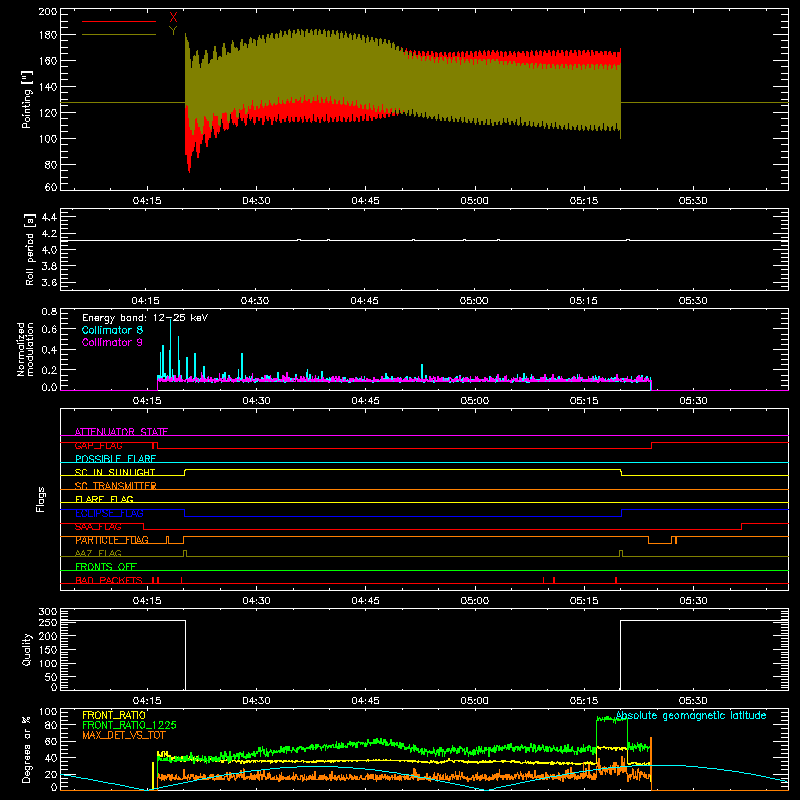This screenshot has height=800, width=800.
Task: Click the MAX_DET_VS_TOT legend entry
Action: pyautogui.click(x=124, y=735)
